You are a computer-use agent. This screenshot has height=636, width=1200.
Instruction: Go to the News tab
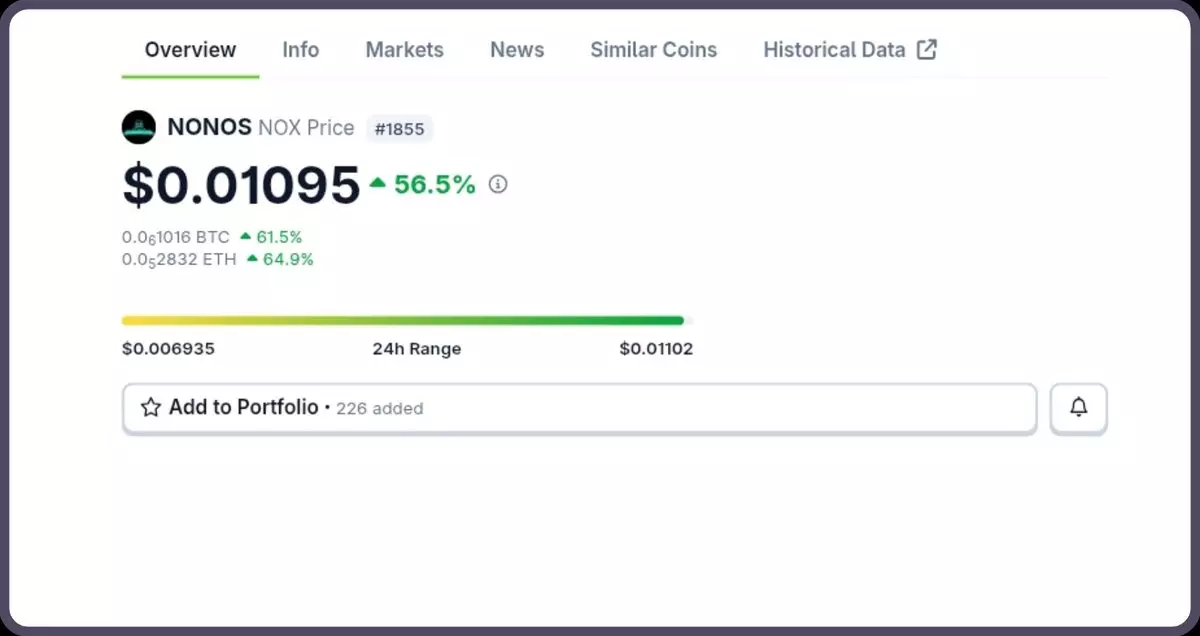517,50
